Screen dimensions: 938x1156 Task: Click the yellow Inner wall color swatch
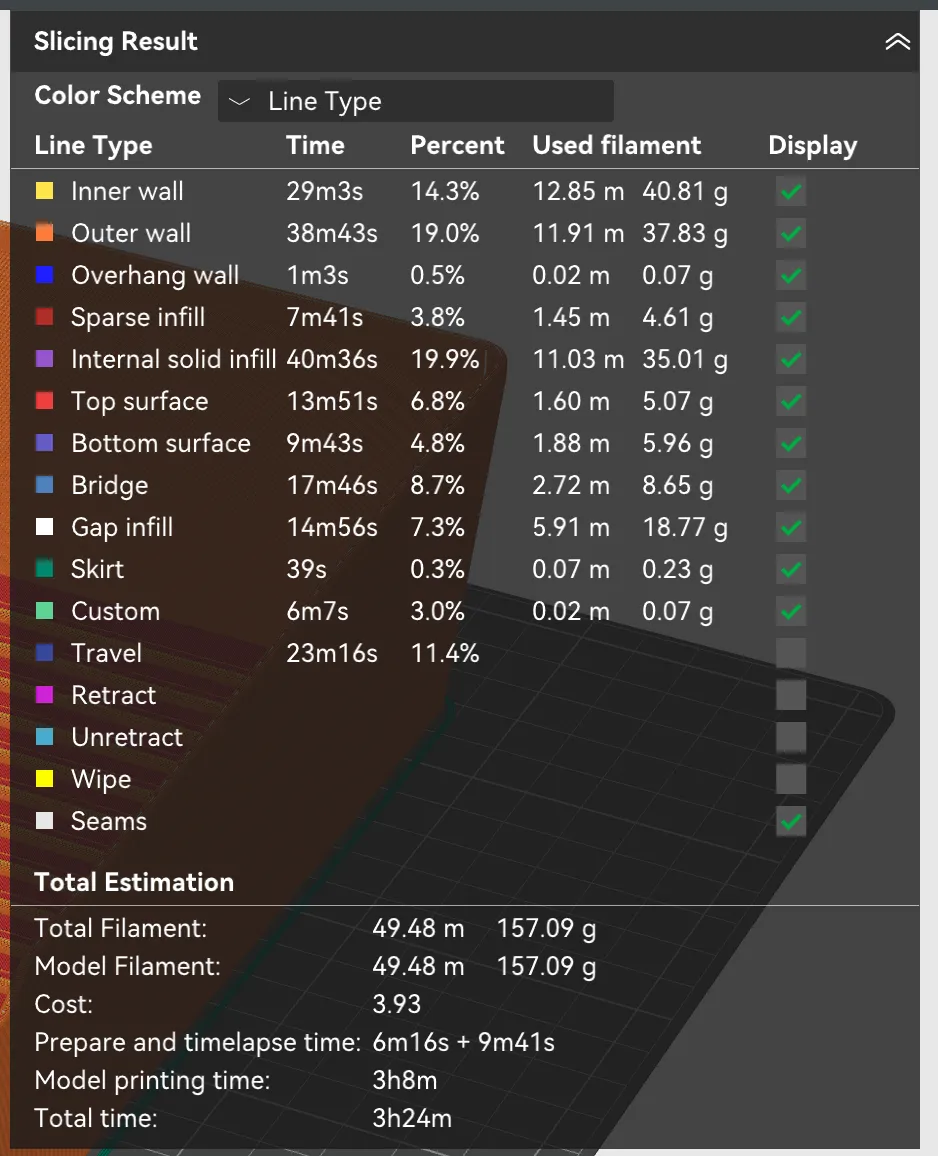44,191
